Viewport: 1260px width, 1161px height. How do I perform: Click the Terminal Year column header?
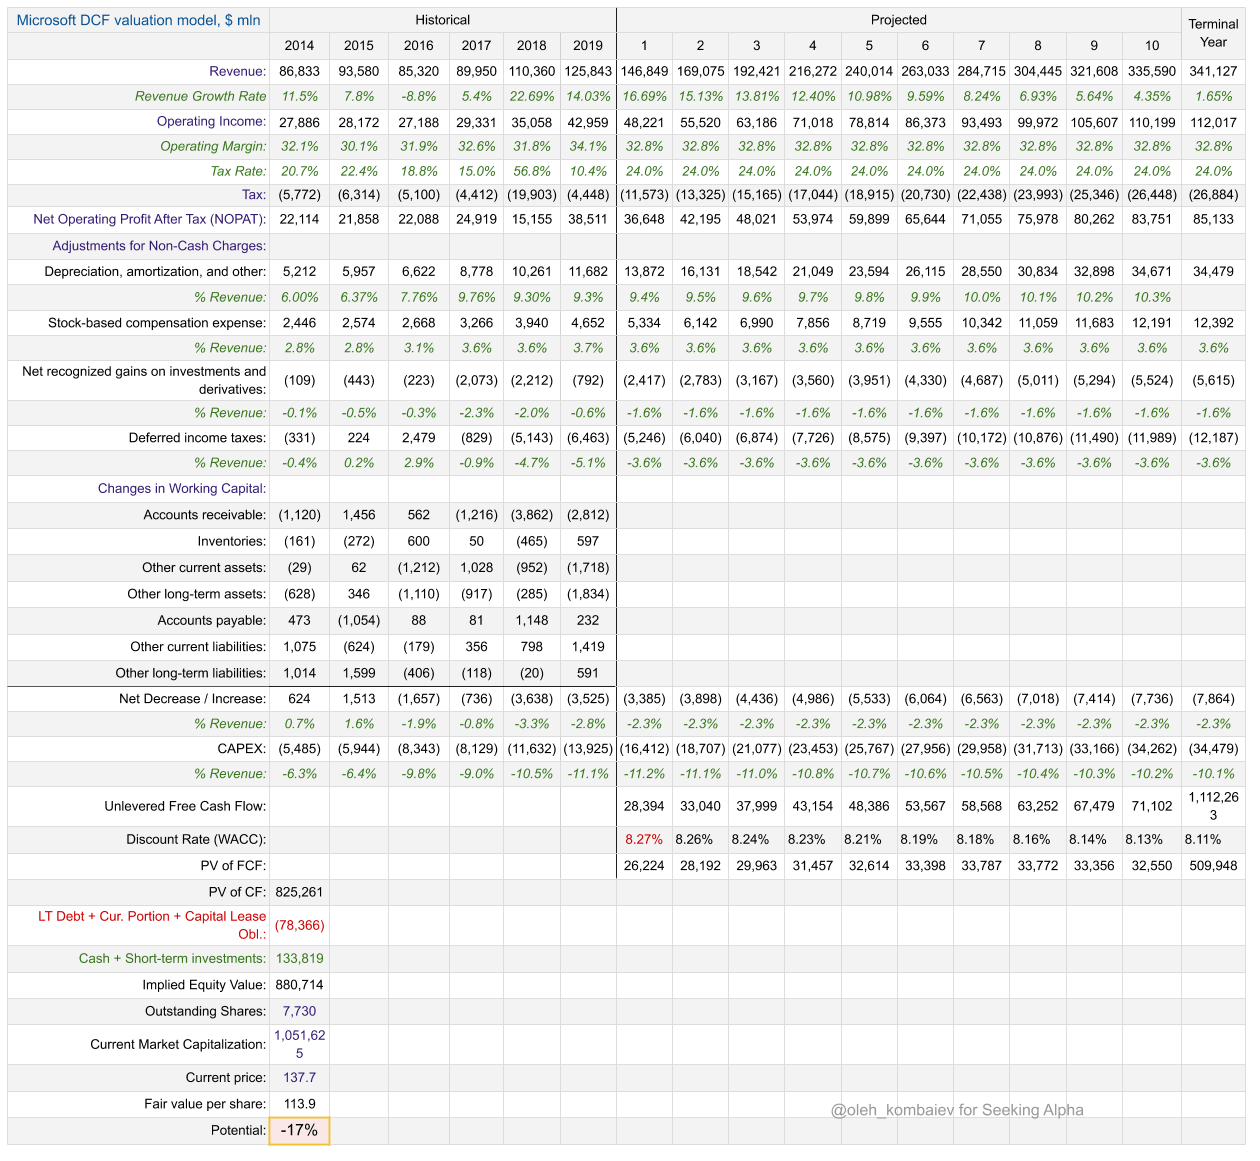tap(1213, 33)
